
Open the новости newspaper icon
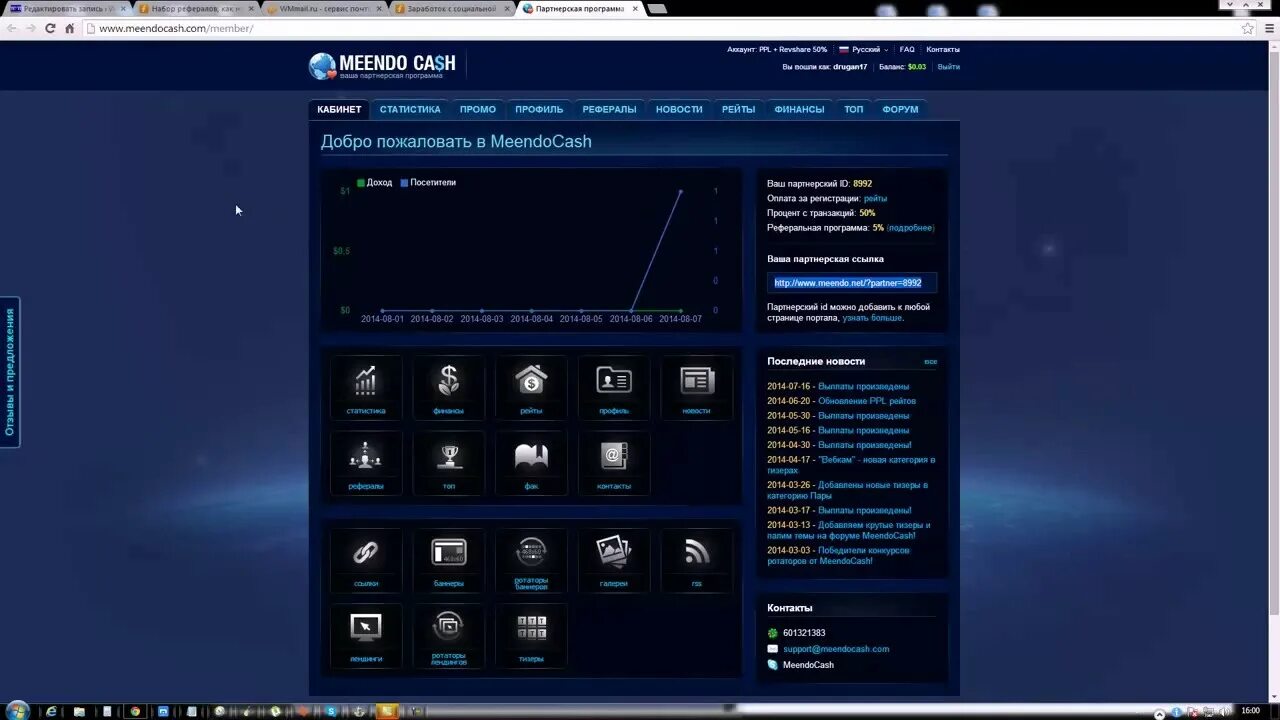697,387
